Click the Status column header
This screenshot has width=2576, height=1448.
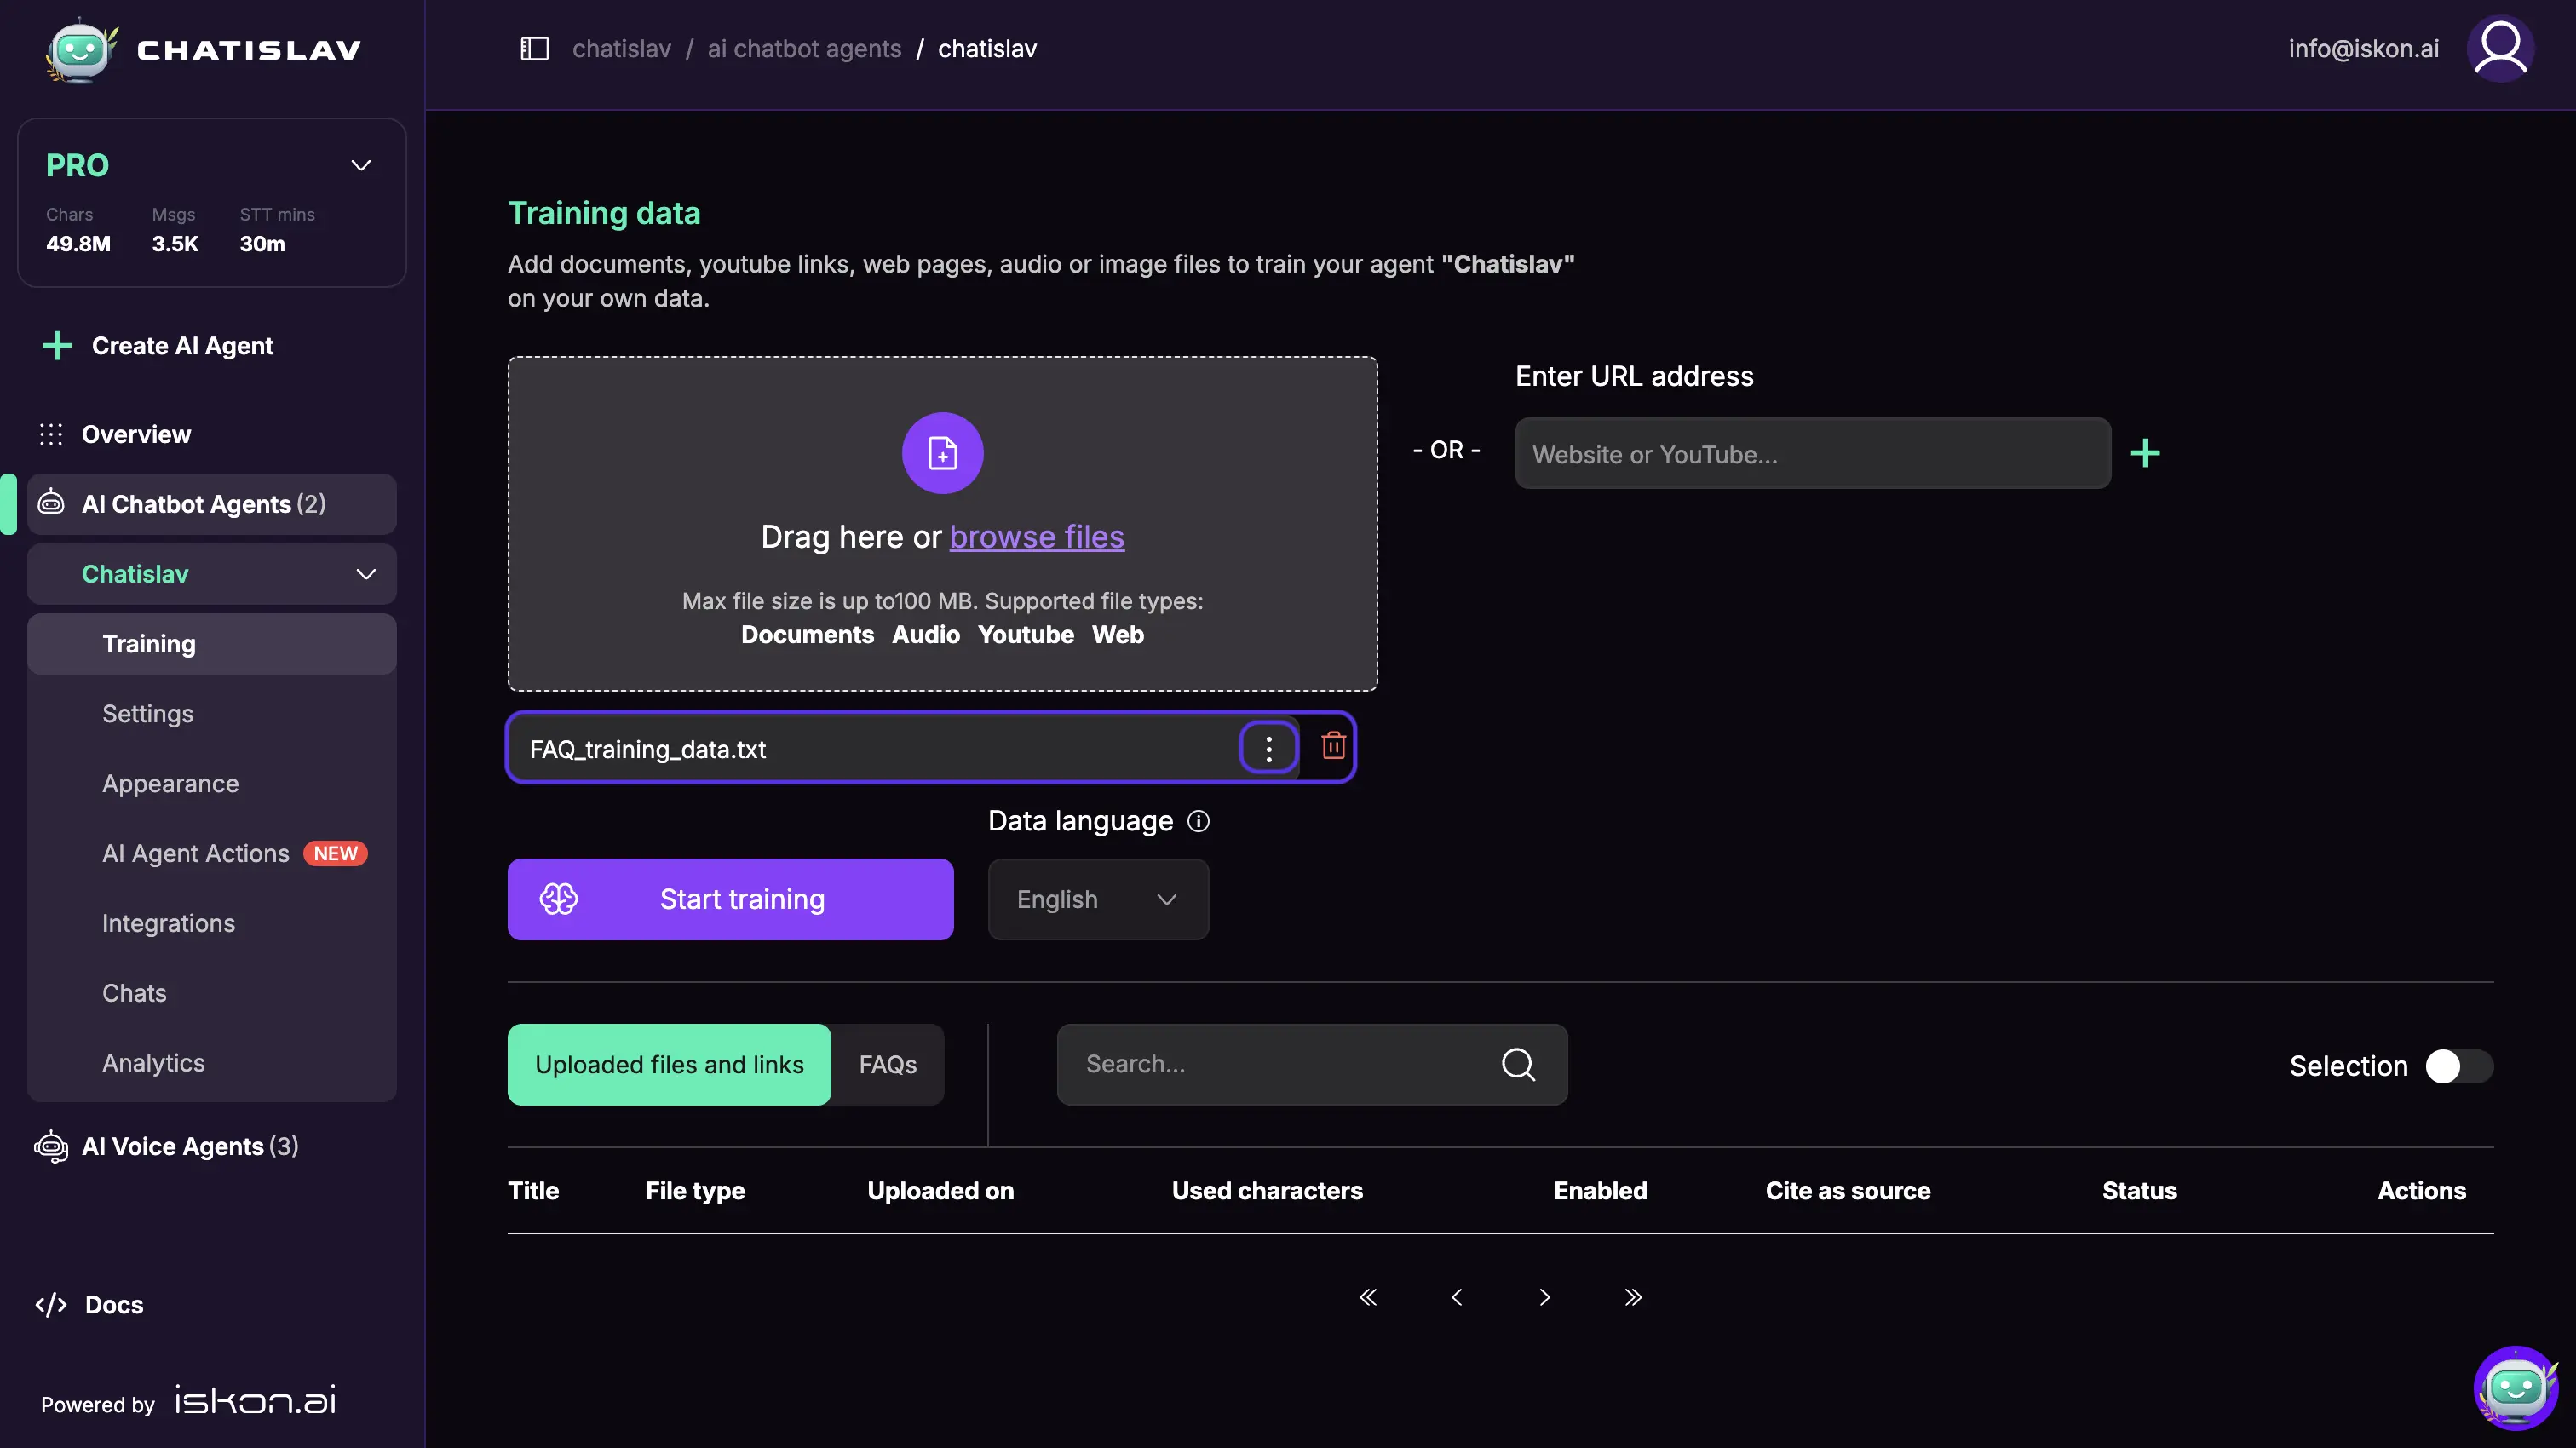(x=2139, y=1190)
